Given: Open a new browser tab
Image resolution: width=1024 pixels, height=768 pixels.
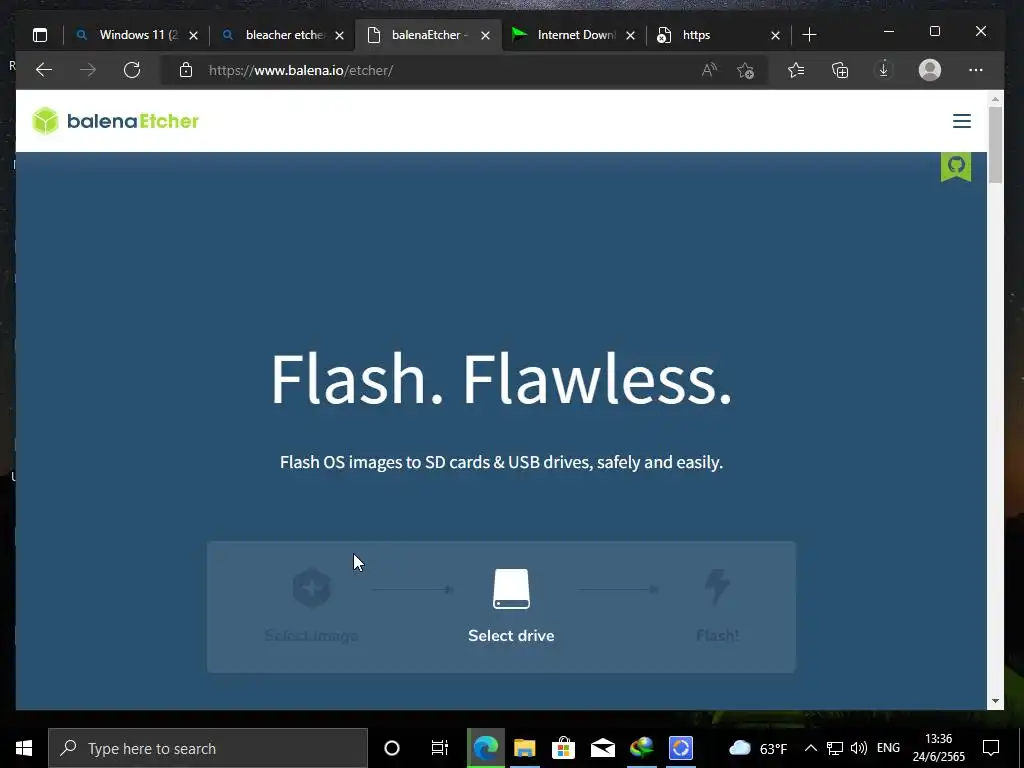Looking at the screenshot, I should tap(809, 35).
